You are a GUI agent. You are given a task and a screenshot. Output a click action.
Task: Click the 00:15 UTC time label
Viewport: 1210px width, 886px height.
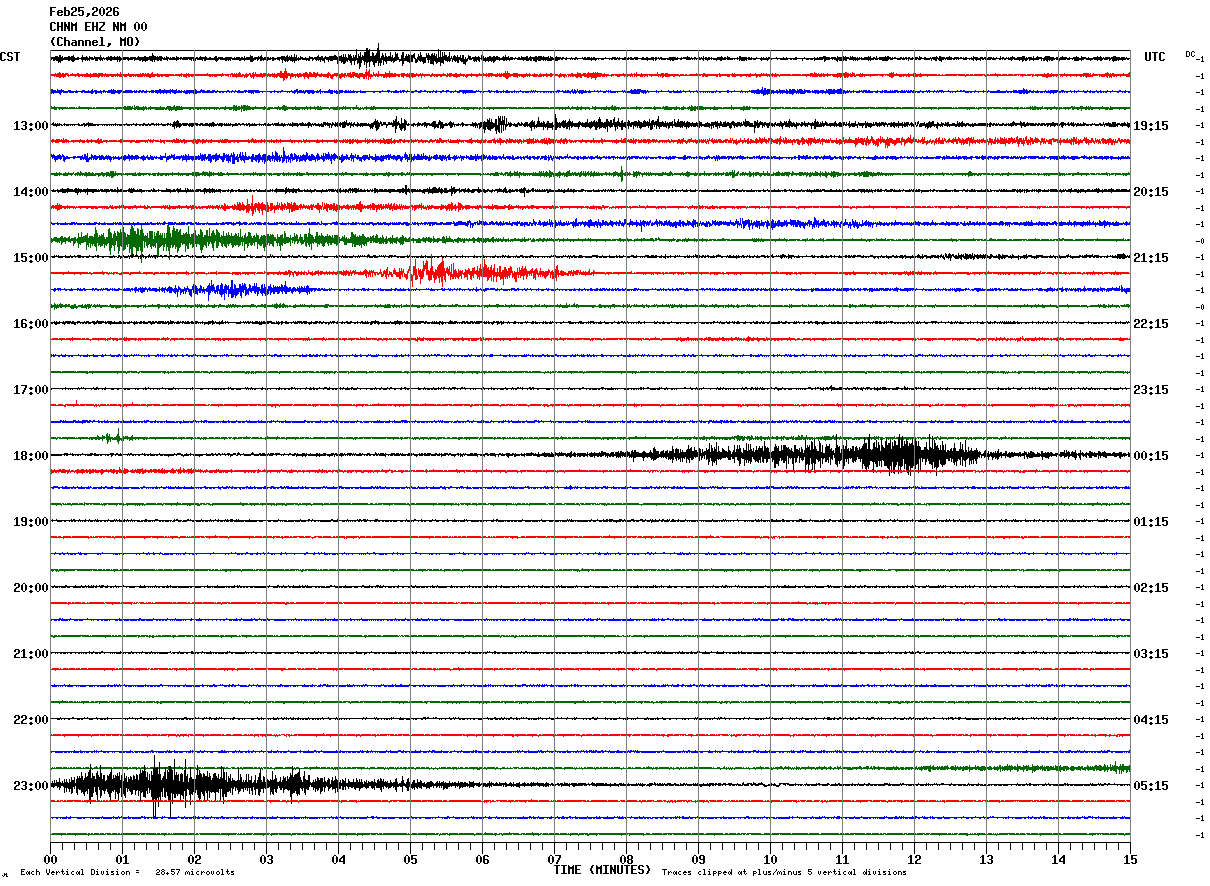pyautogui.click(x=1151, y=456)
